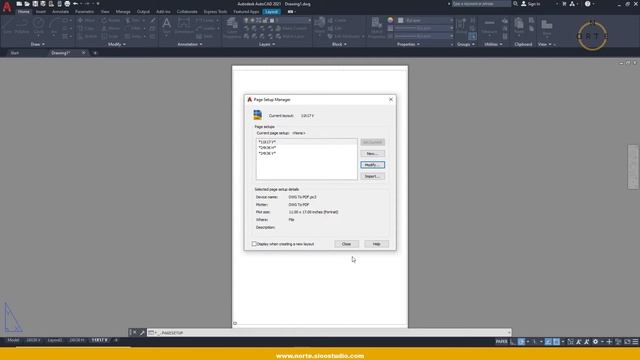This screenshot has width=640, height=360.
Task: Open the gear Workspace Switching icon in status bar
Action: [x=596, y=342]
